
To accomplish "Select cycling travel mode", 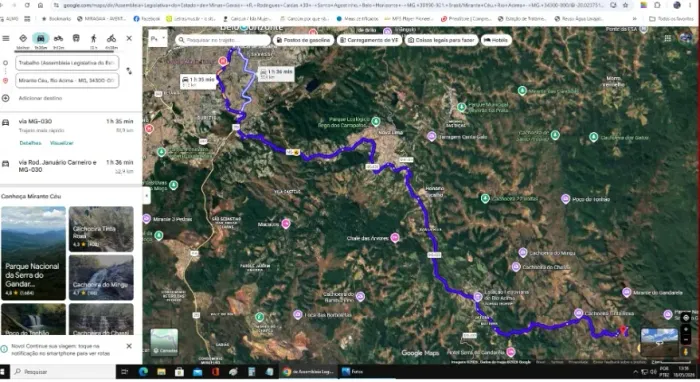I will 111,38.
